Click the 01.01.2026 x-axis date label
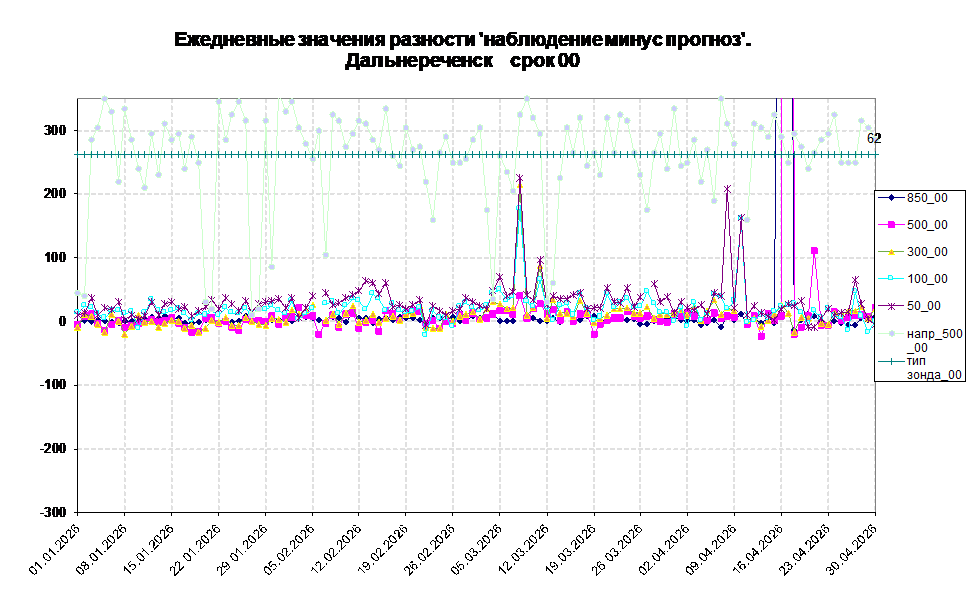 click(x=56, y=549)
